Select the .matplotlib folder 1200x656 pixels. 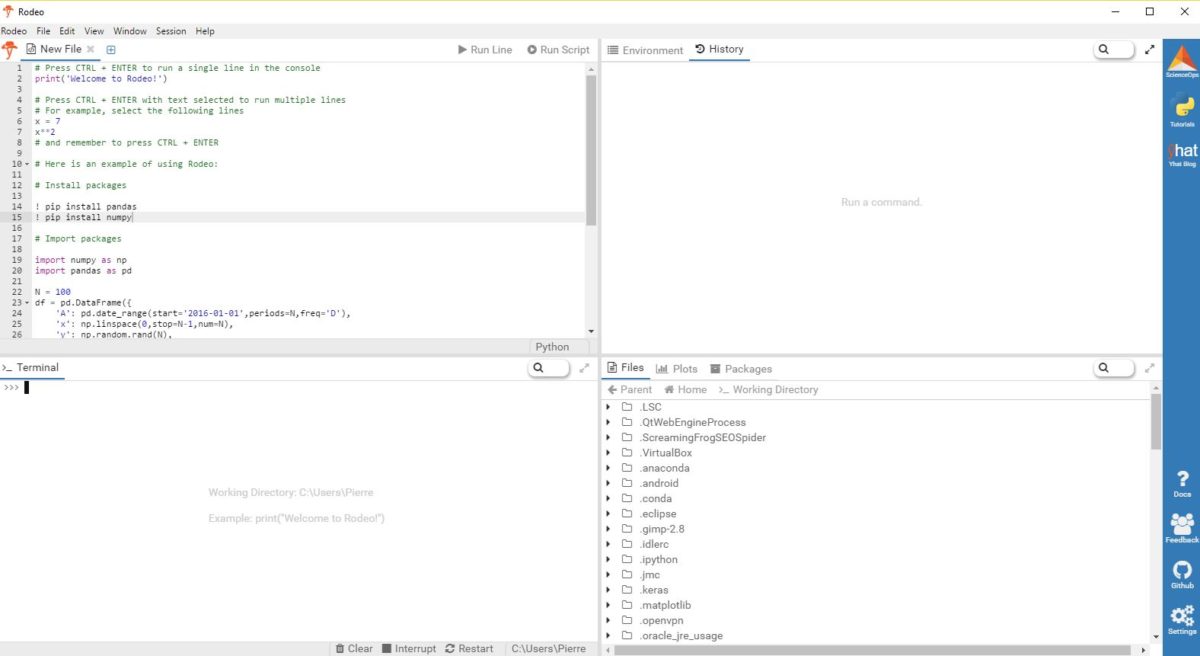pyautogui.click(x=665, y=605)
